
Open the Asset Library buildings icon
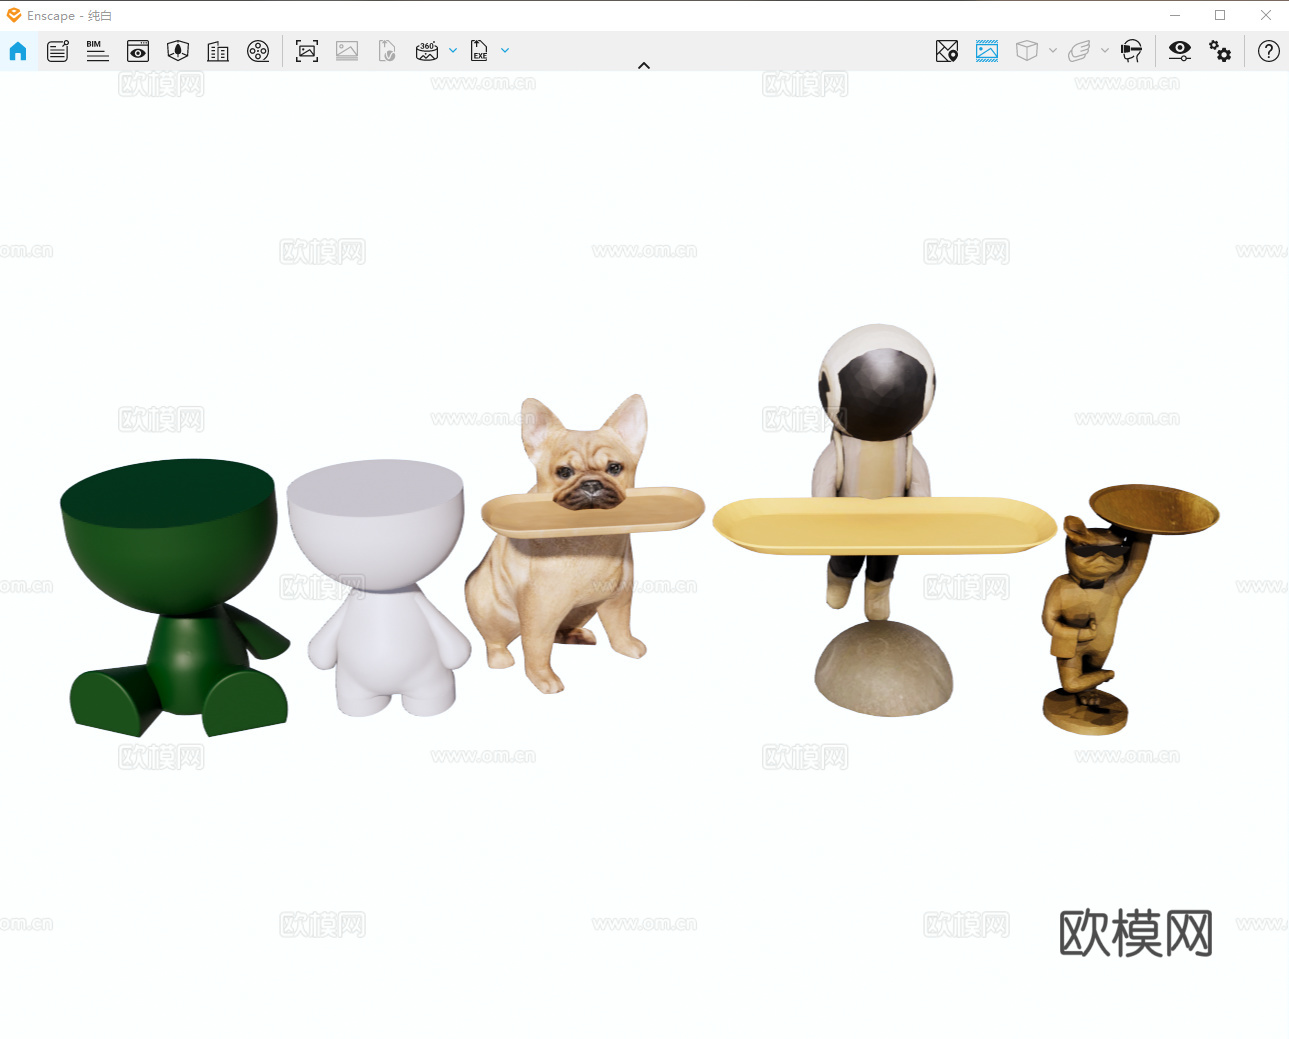click(x=218, y=51)
